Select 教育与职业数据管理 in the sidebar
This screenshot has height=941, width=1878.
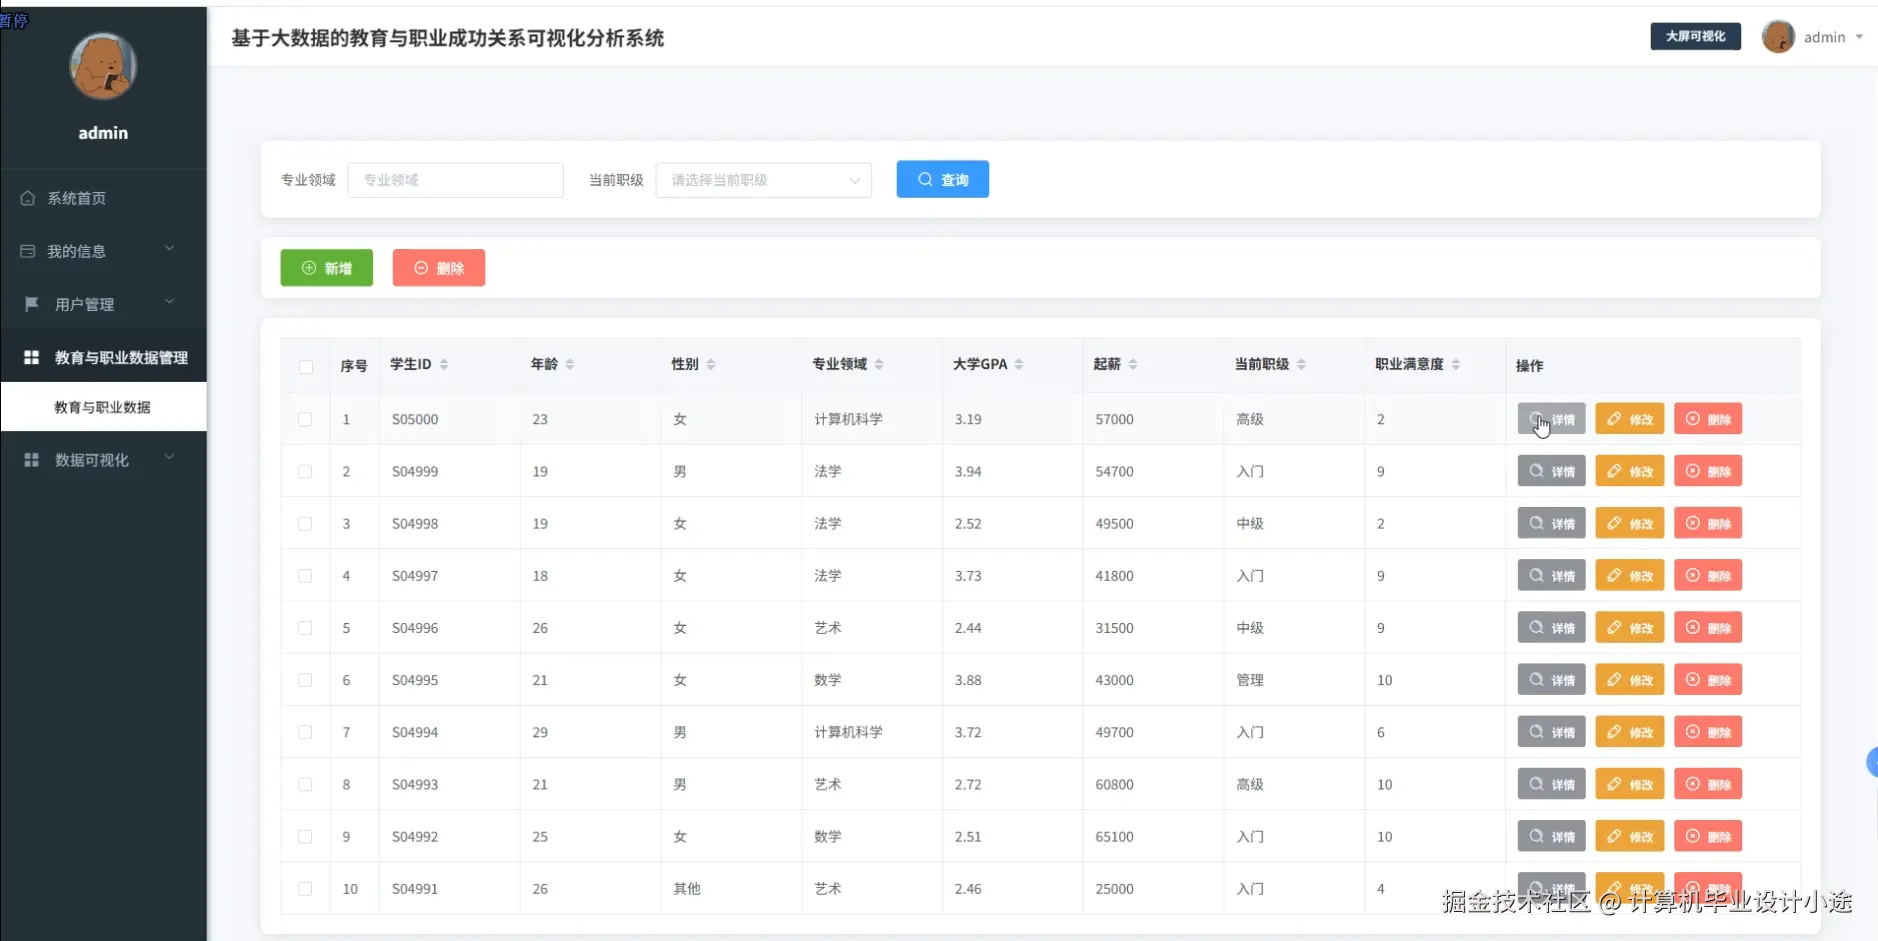point(122,357)
